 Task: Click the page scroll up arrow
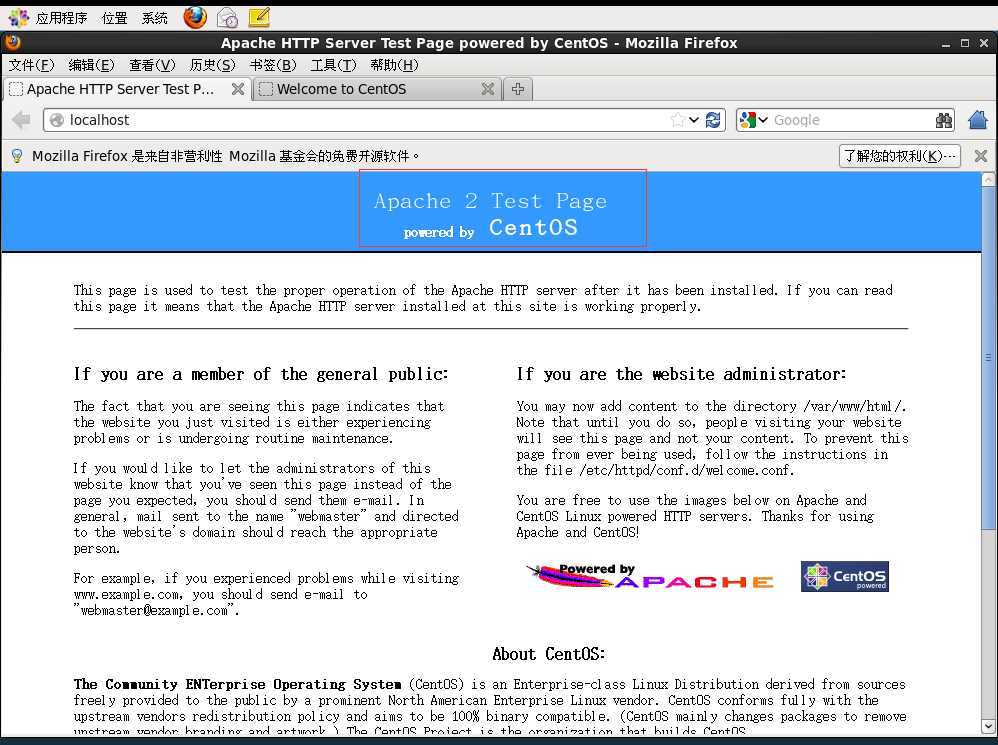point(988,179)
